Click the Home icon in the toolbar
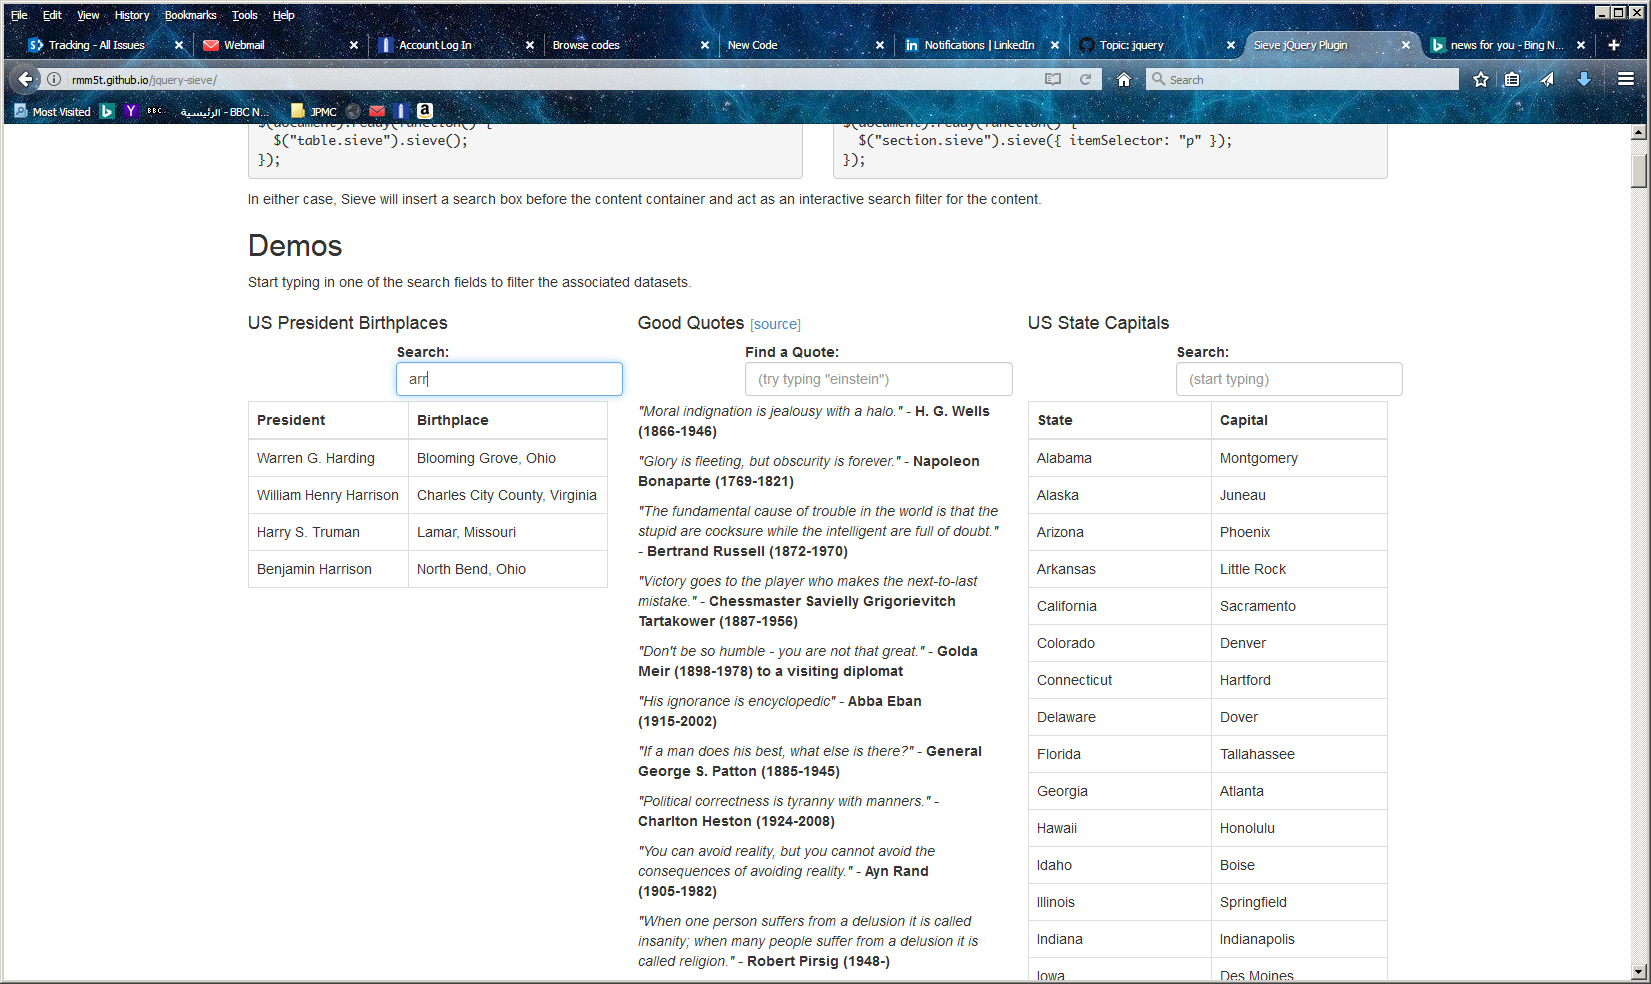The height and width of the screenshot is (984, 1651). [x=1124, y=79]
